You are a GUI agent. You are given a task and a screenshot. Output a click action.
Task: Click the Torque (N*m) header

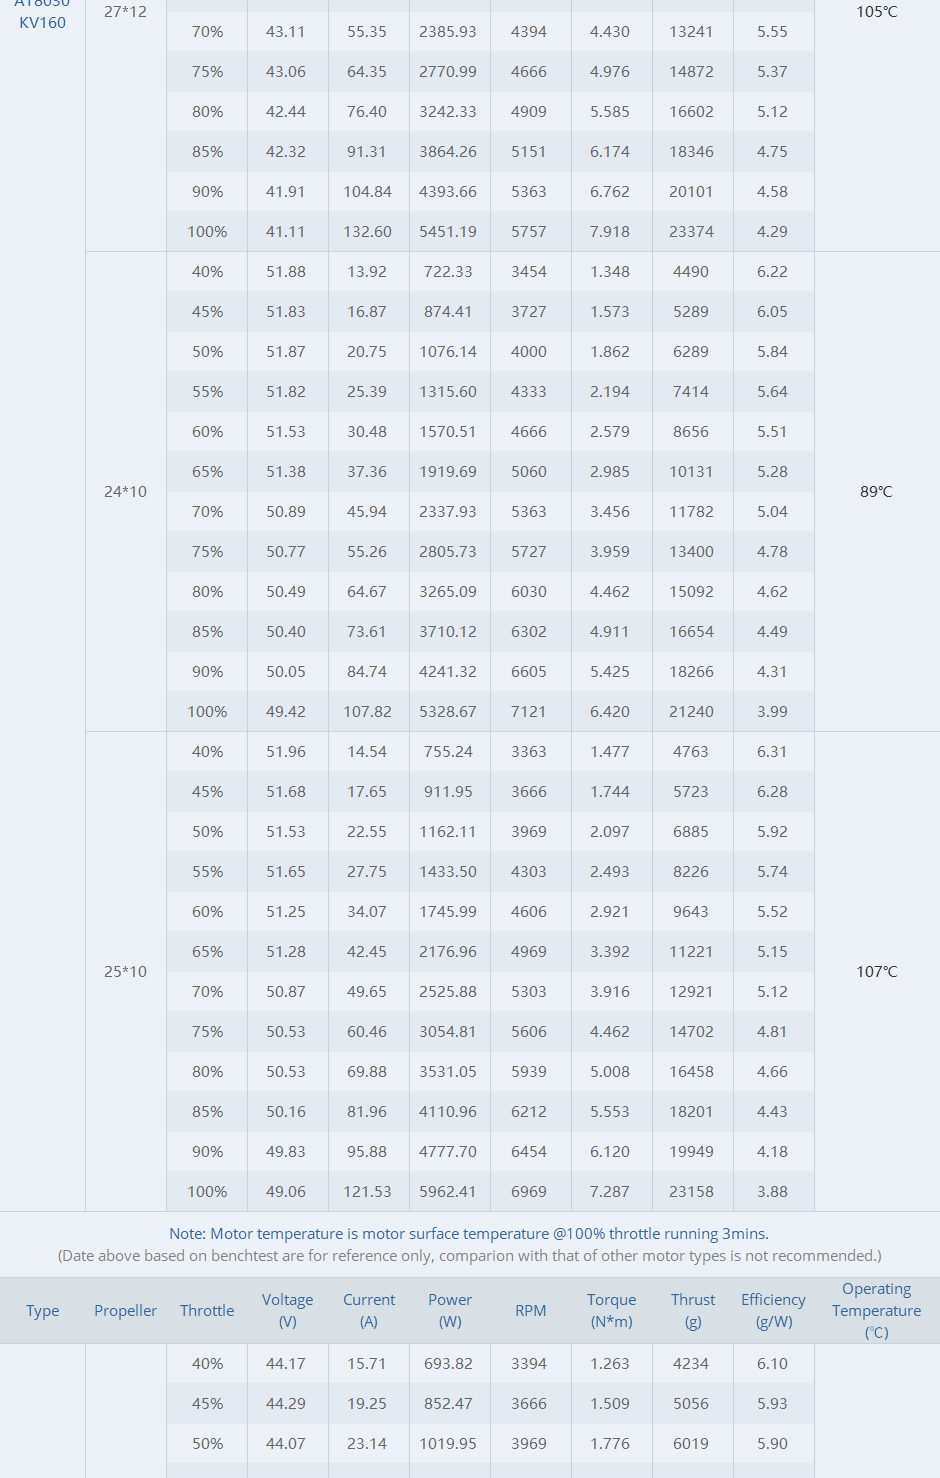(x=611, y=1310)
